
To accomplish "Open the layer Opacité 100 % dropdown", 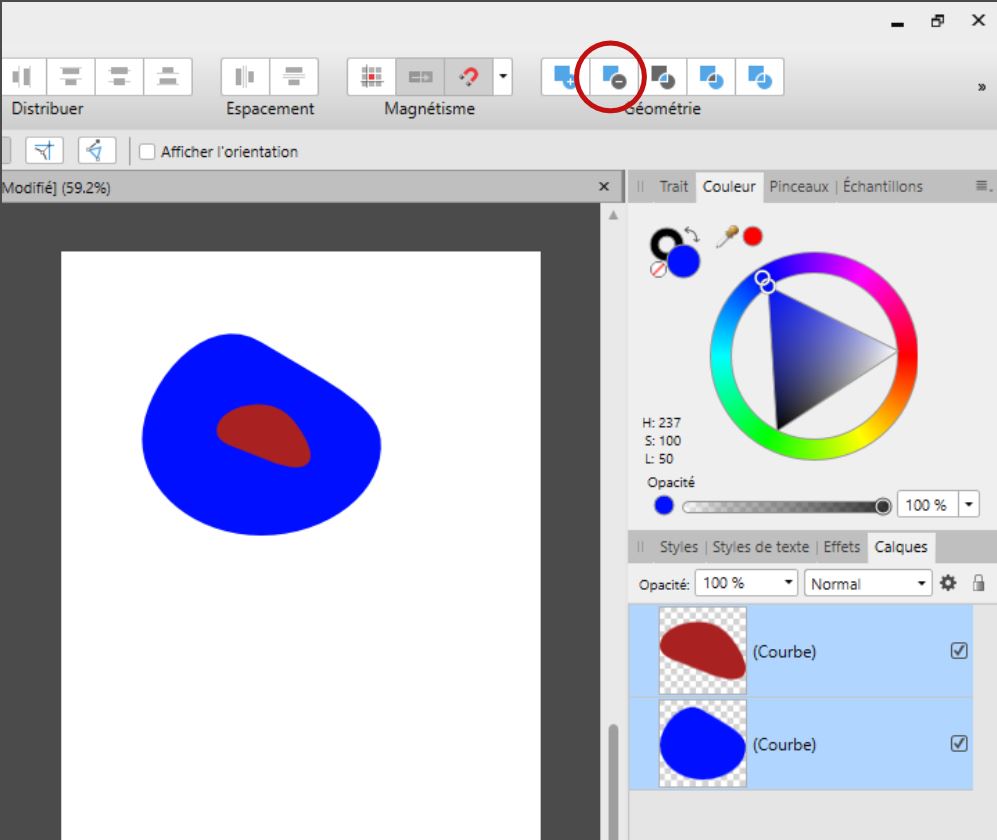I will (x=746, y=583).
